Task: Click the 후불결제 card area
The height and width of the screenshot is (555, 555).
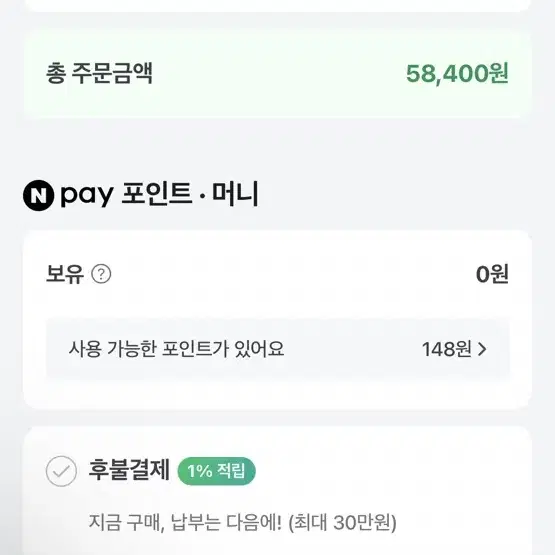Action: tap(278, 491)
